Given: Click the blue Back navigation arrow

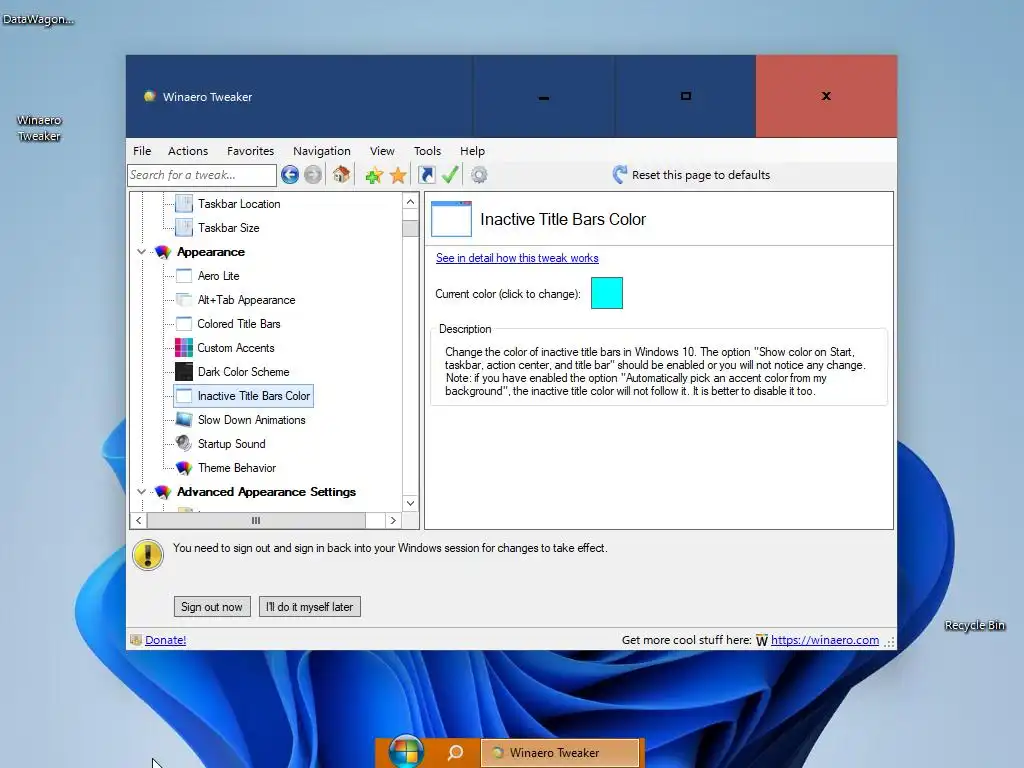Looking at the screenshot, I should coord(290,174).
